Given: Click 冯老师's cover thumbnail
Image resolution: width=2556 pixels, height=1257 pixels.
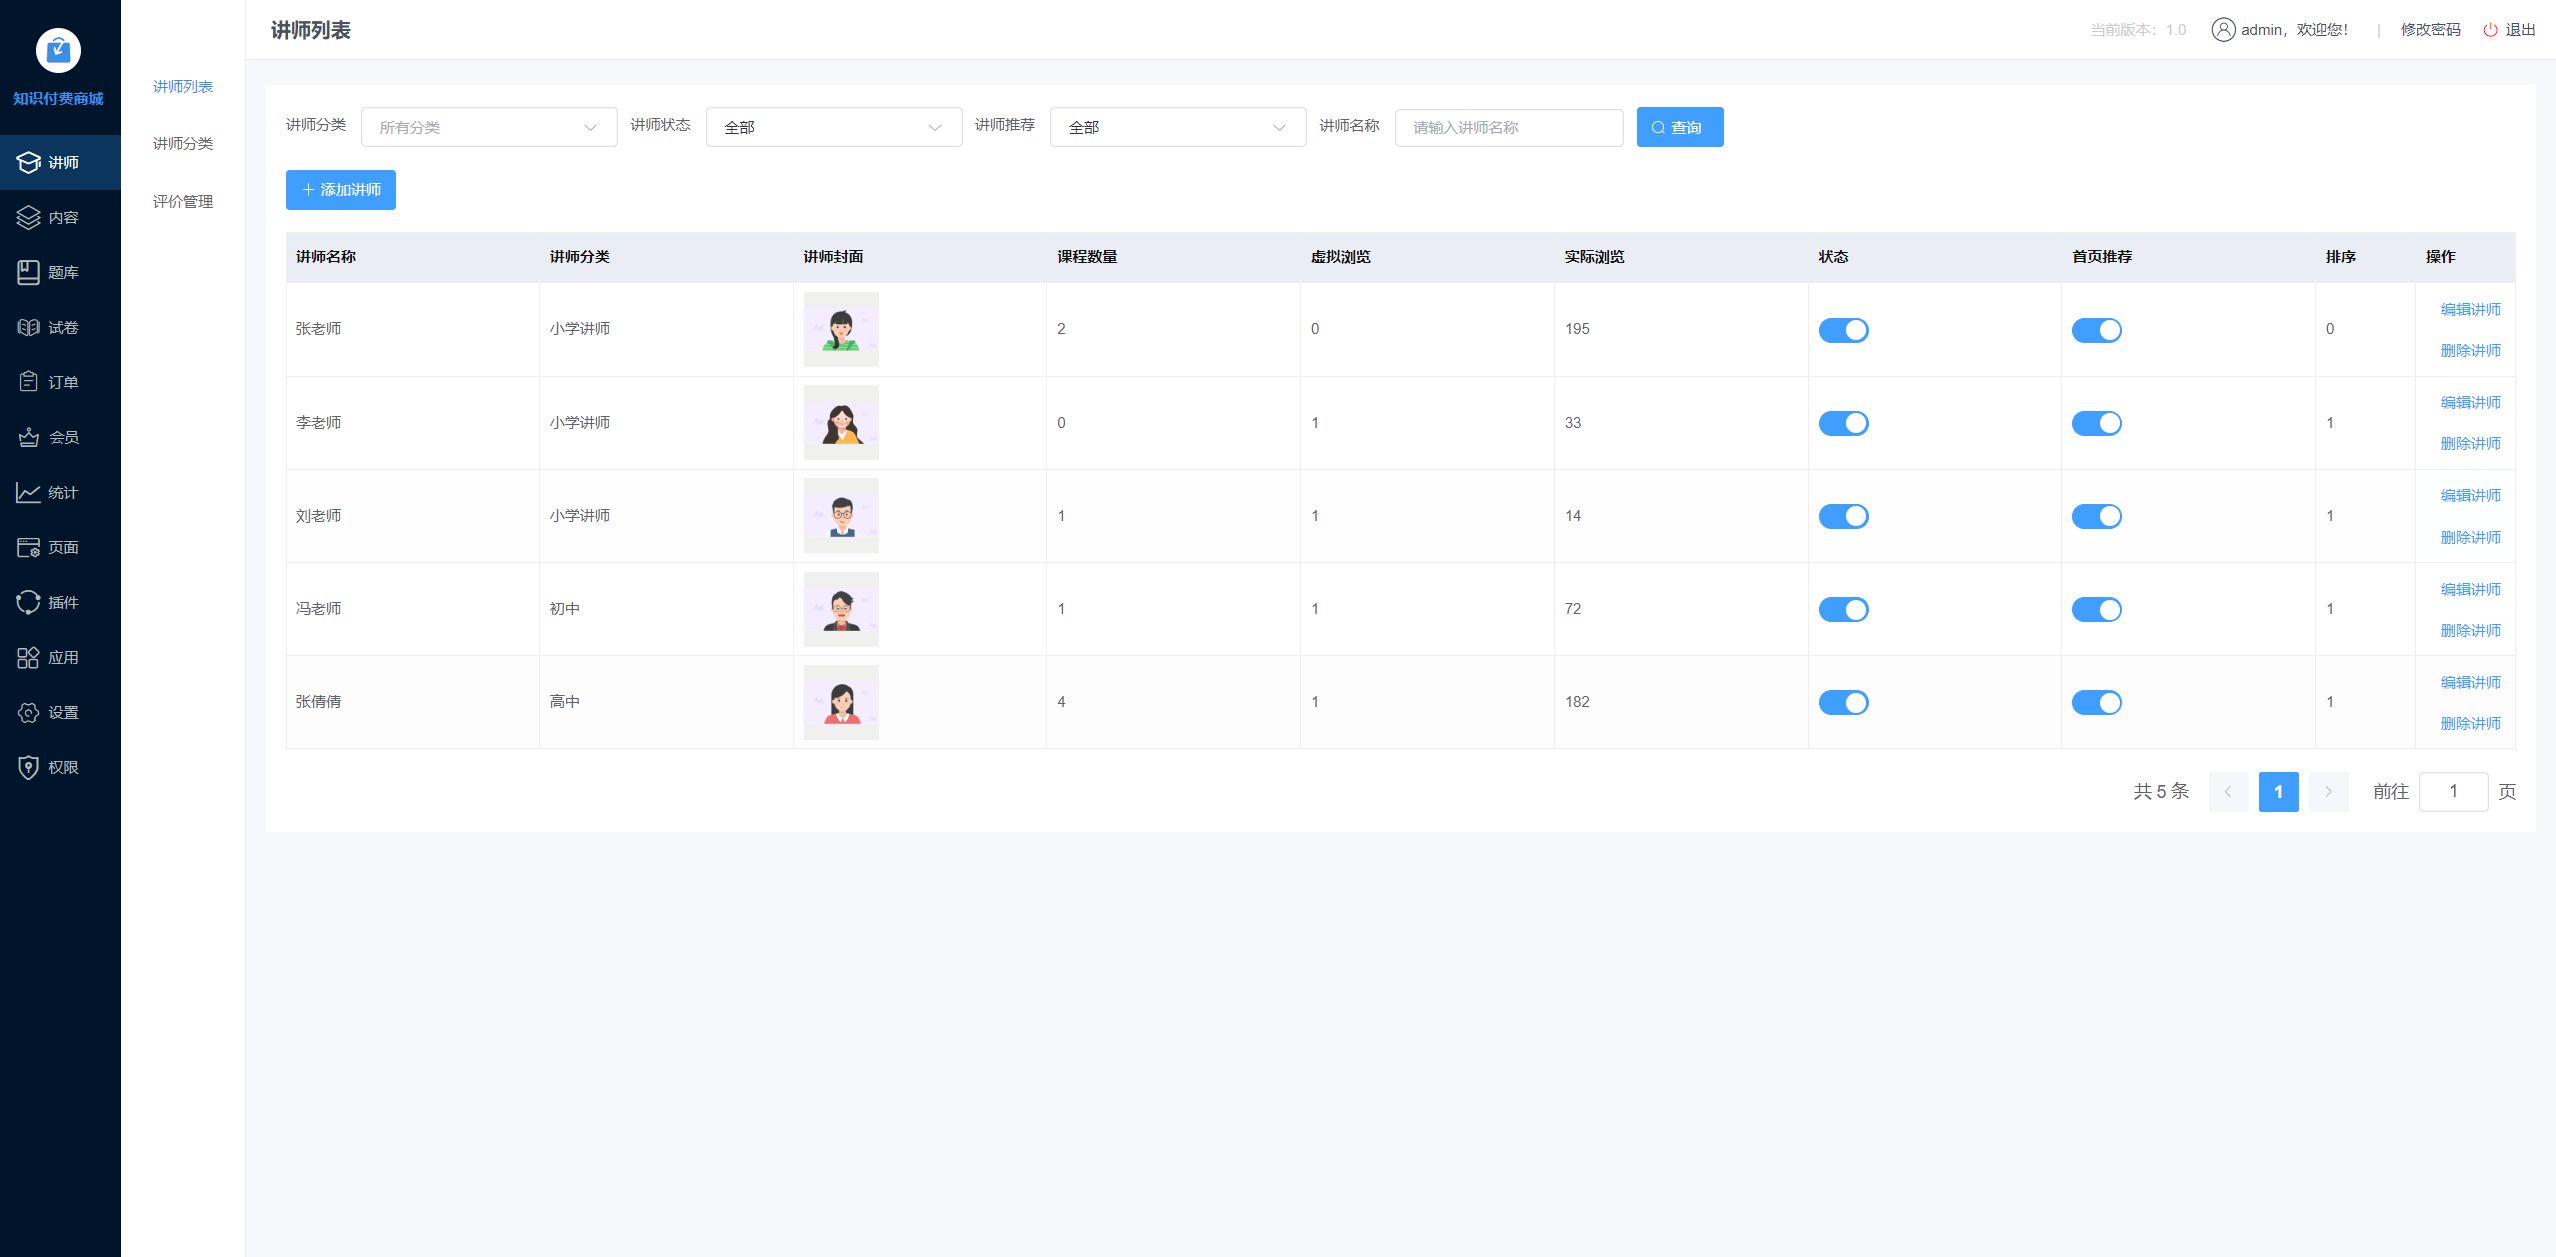Looking at the screenshot, I should [841, 609].
